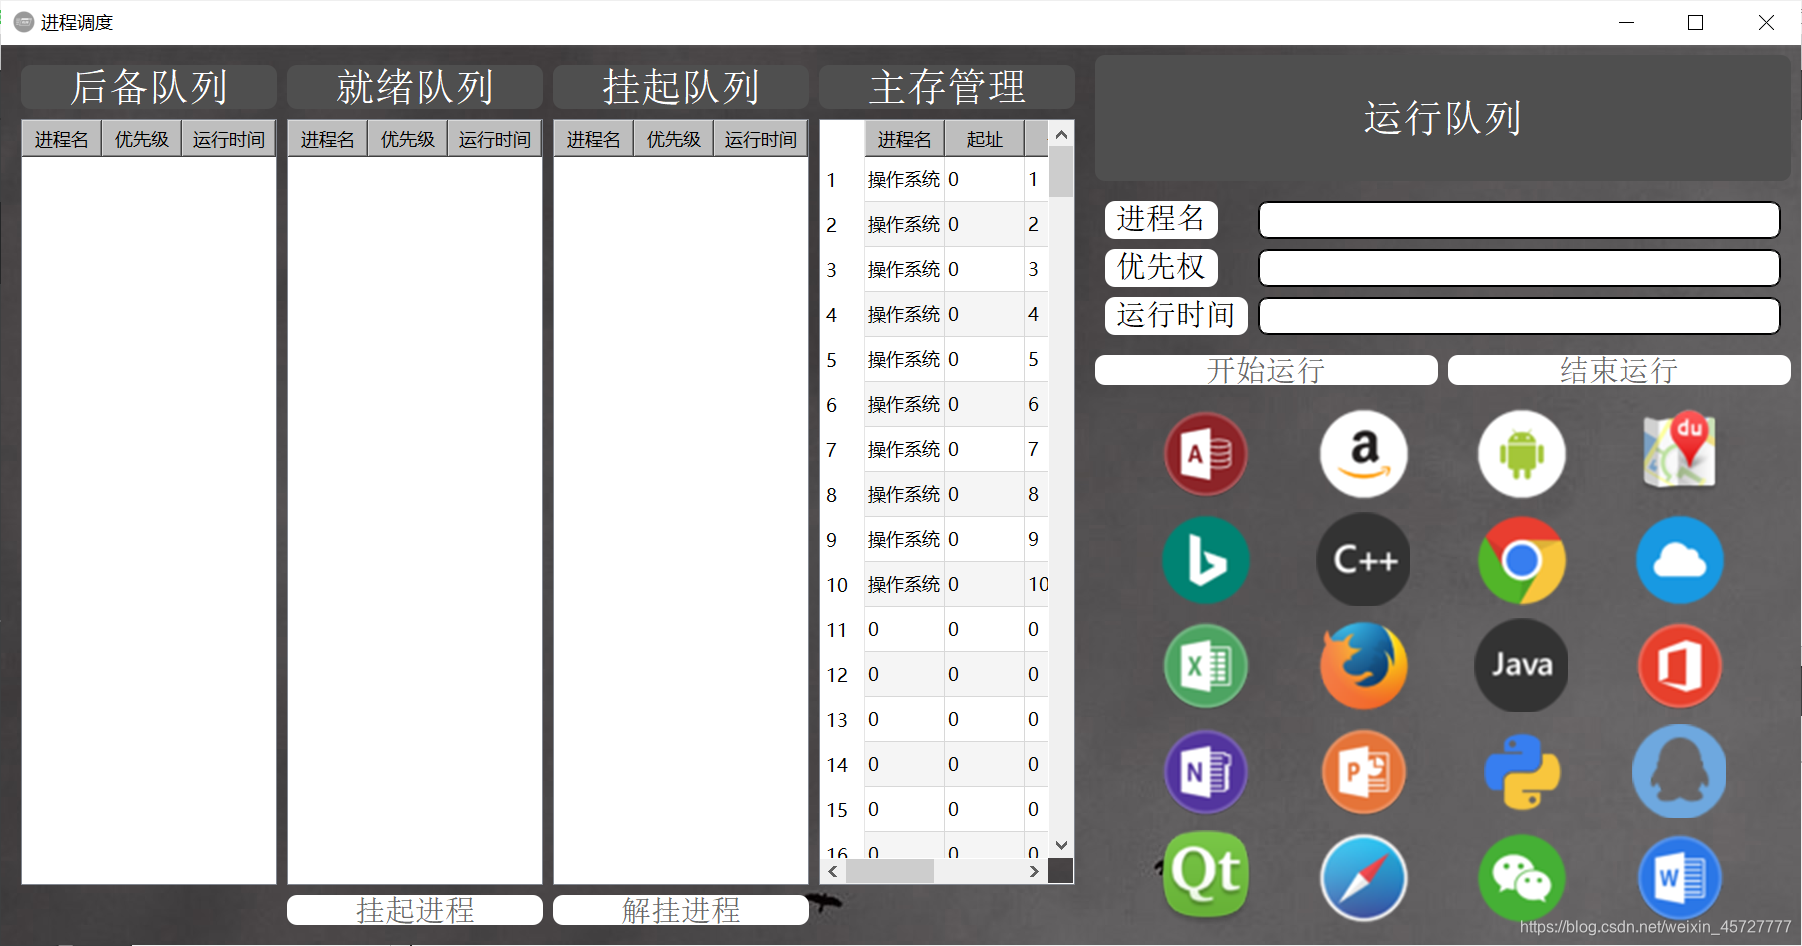Click the 运行队列 panel title
1802x946 pixels.
(1443, 118)
